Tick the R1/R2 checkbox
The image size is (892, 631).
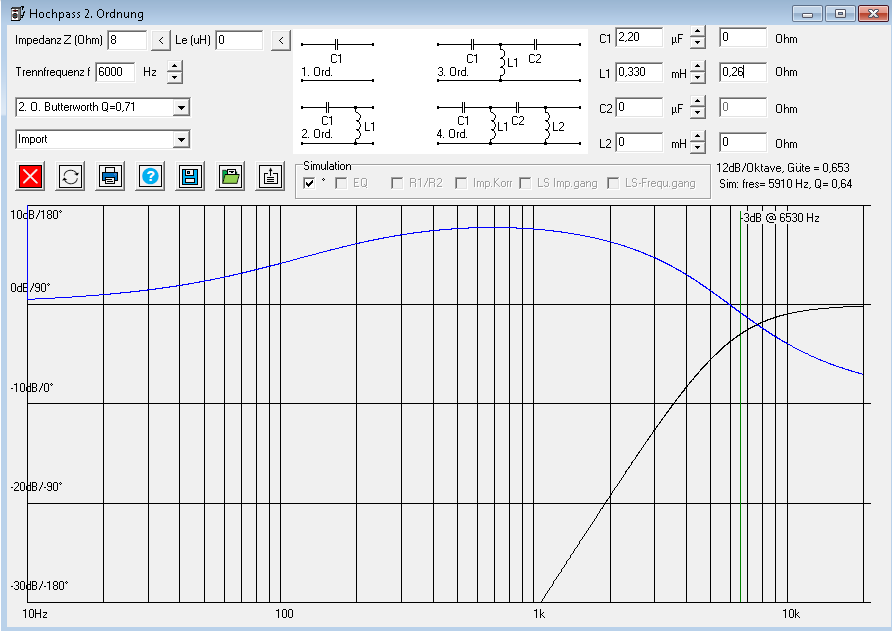tap(397, 183)
